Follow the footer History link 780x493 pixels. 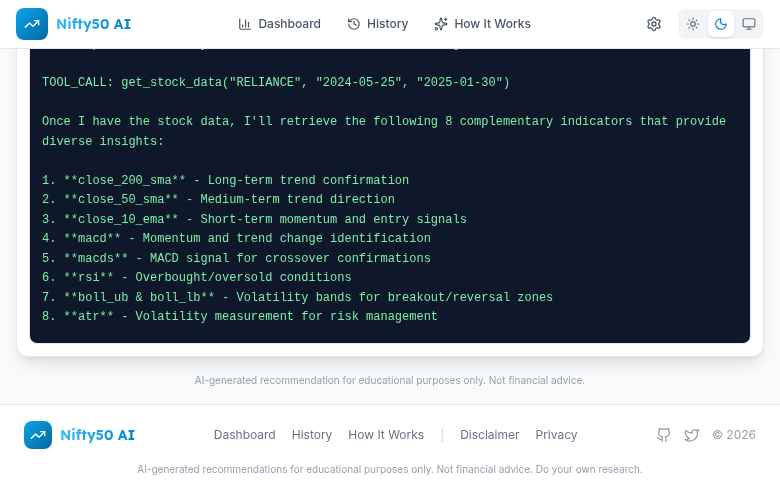click(x=312, y=435)
